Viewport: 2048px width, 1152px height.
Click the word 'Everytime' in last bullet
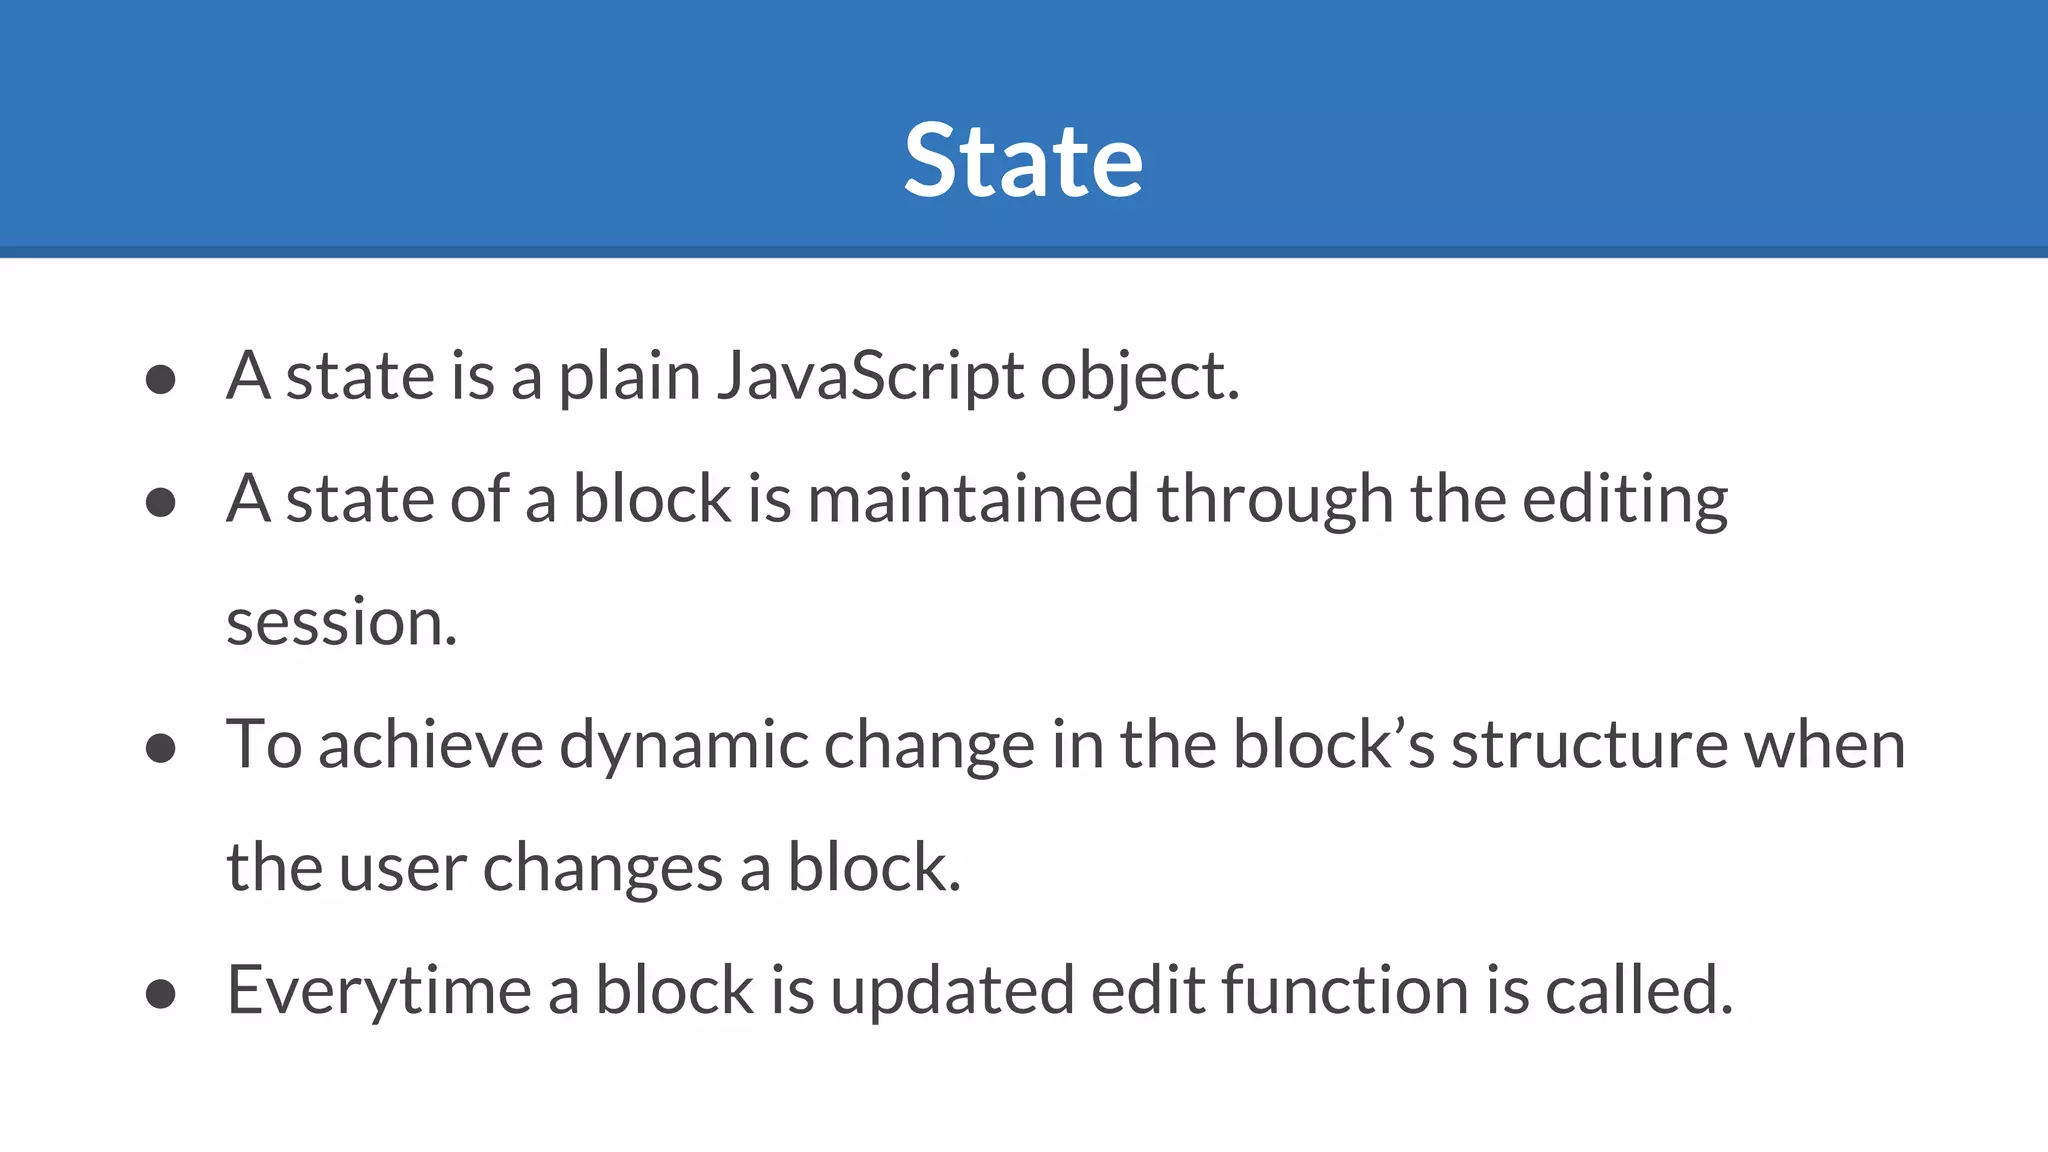[379, 992]
